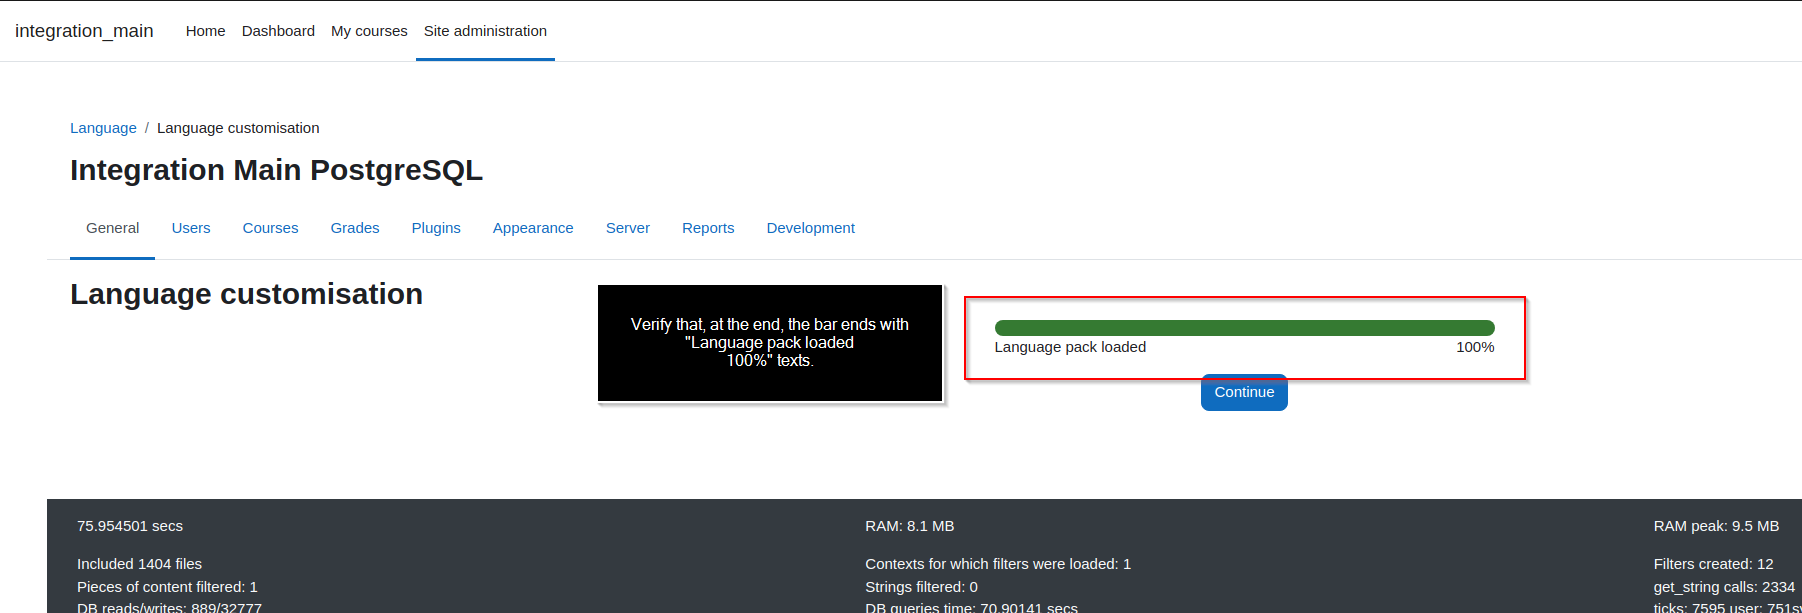The height and width of the screenshot is (613, 1802).
Task: Open My courses in top navigation
Action: pyautogui.click(x=369, y=31)
